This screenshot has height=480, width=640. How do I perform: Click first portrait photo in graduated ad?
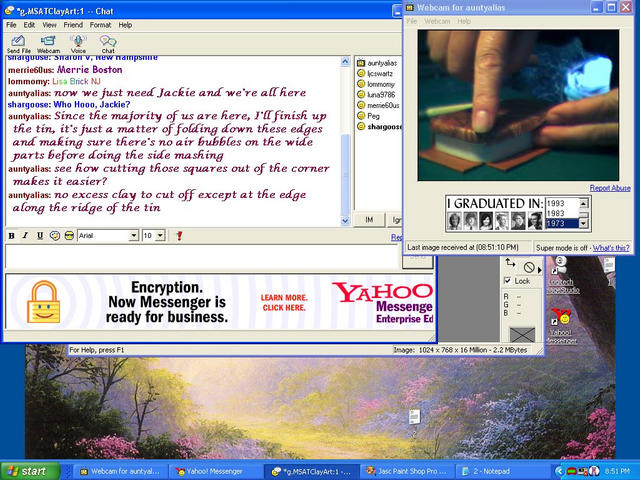454,221
